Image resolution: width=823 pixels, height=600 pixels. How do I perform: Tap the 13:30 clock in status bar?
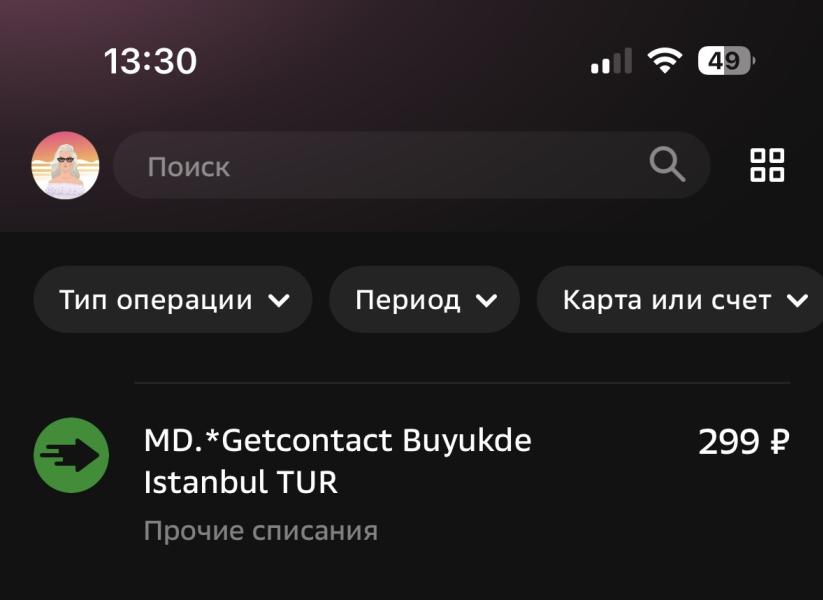[x=151, y=61]
